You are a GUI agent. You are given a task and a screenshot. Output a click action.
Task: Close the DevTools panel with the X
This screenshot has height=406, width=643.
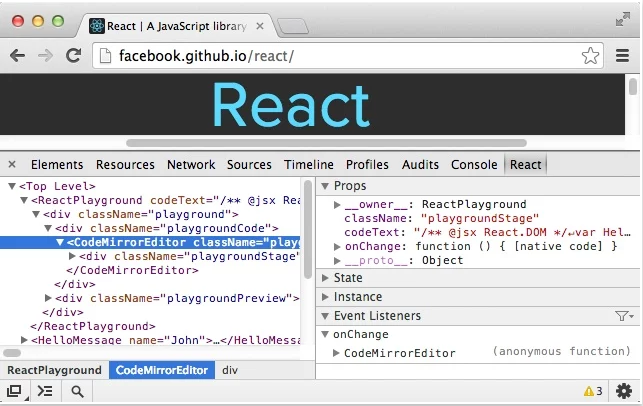(12, 164)
